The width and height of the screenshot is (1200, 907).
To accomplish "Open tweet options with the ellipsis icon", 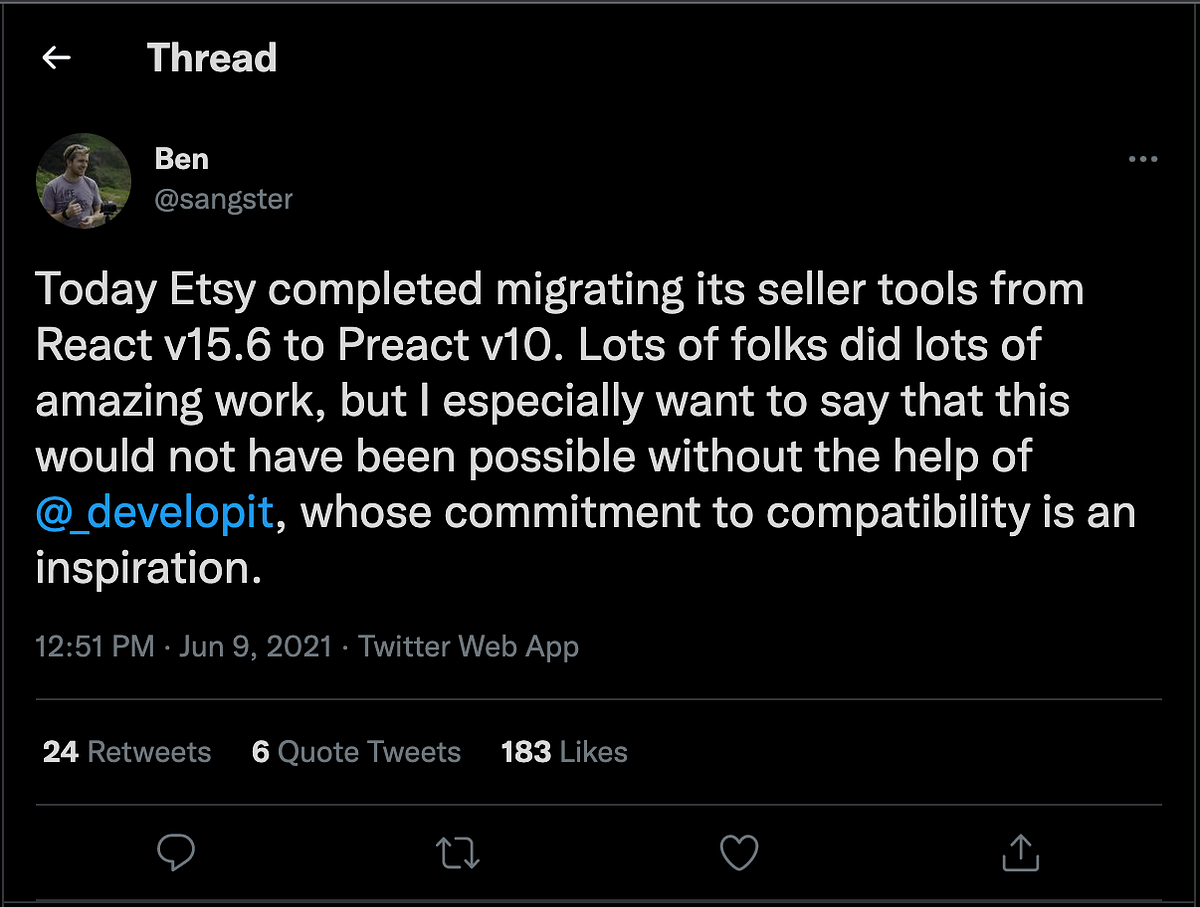I will 1143,159.
